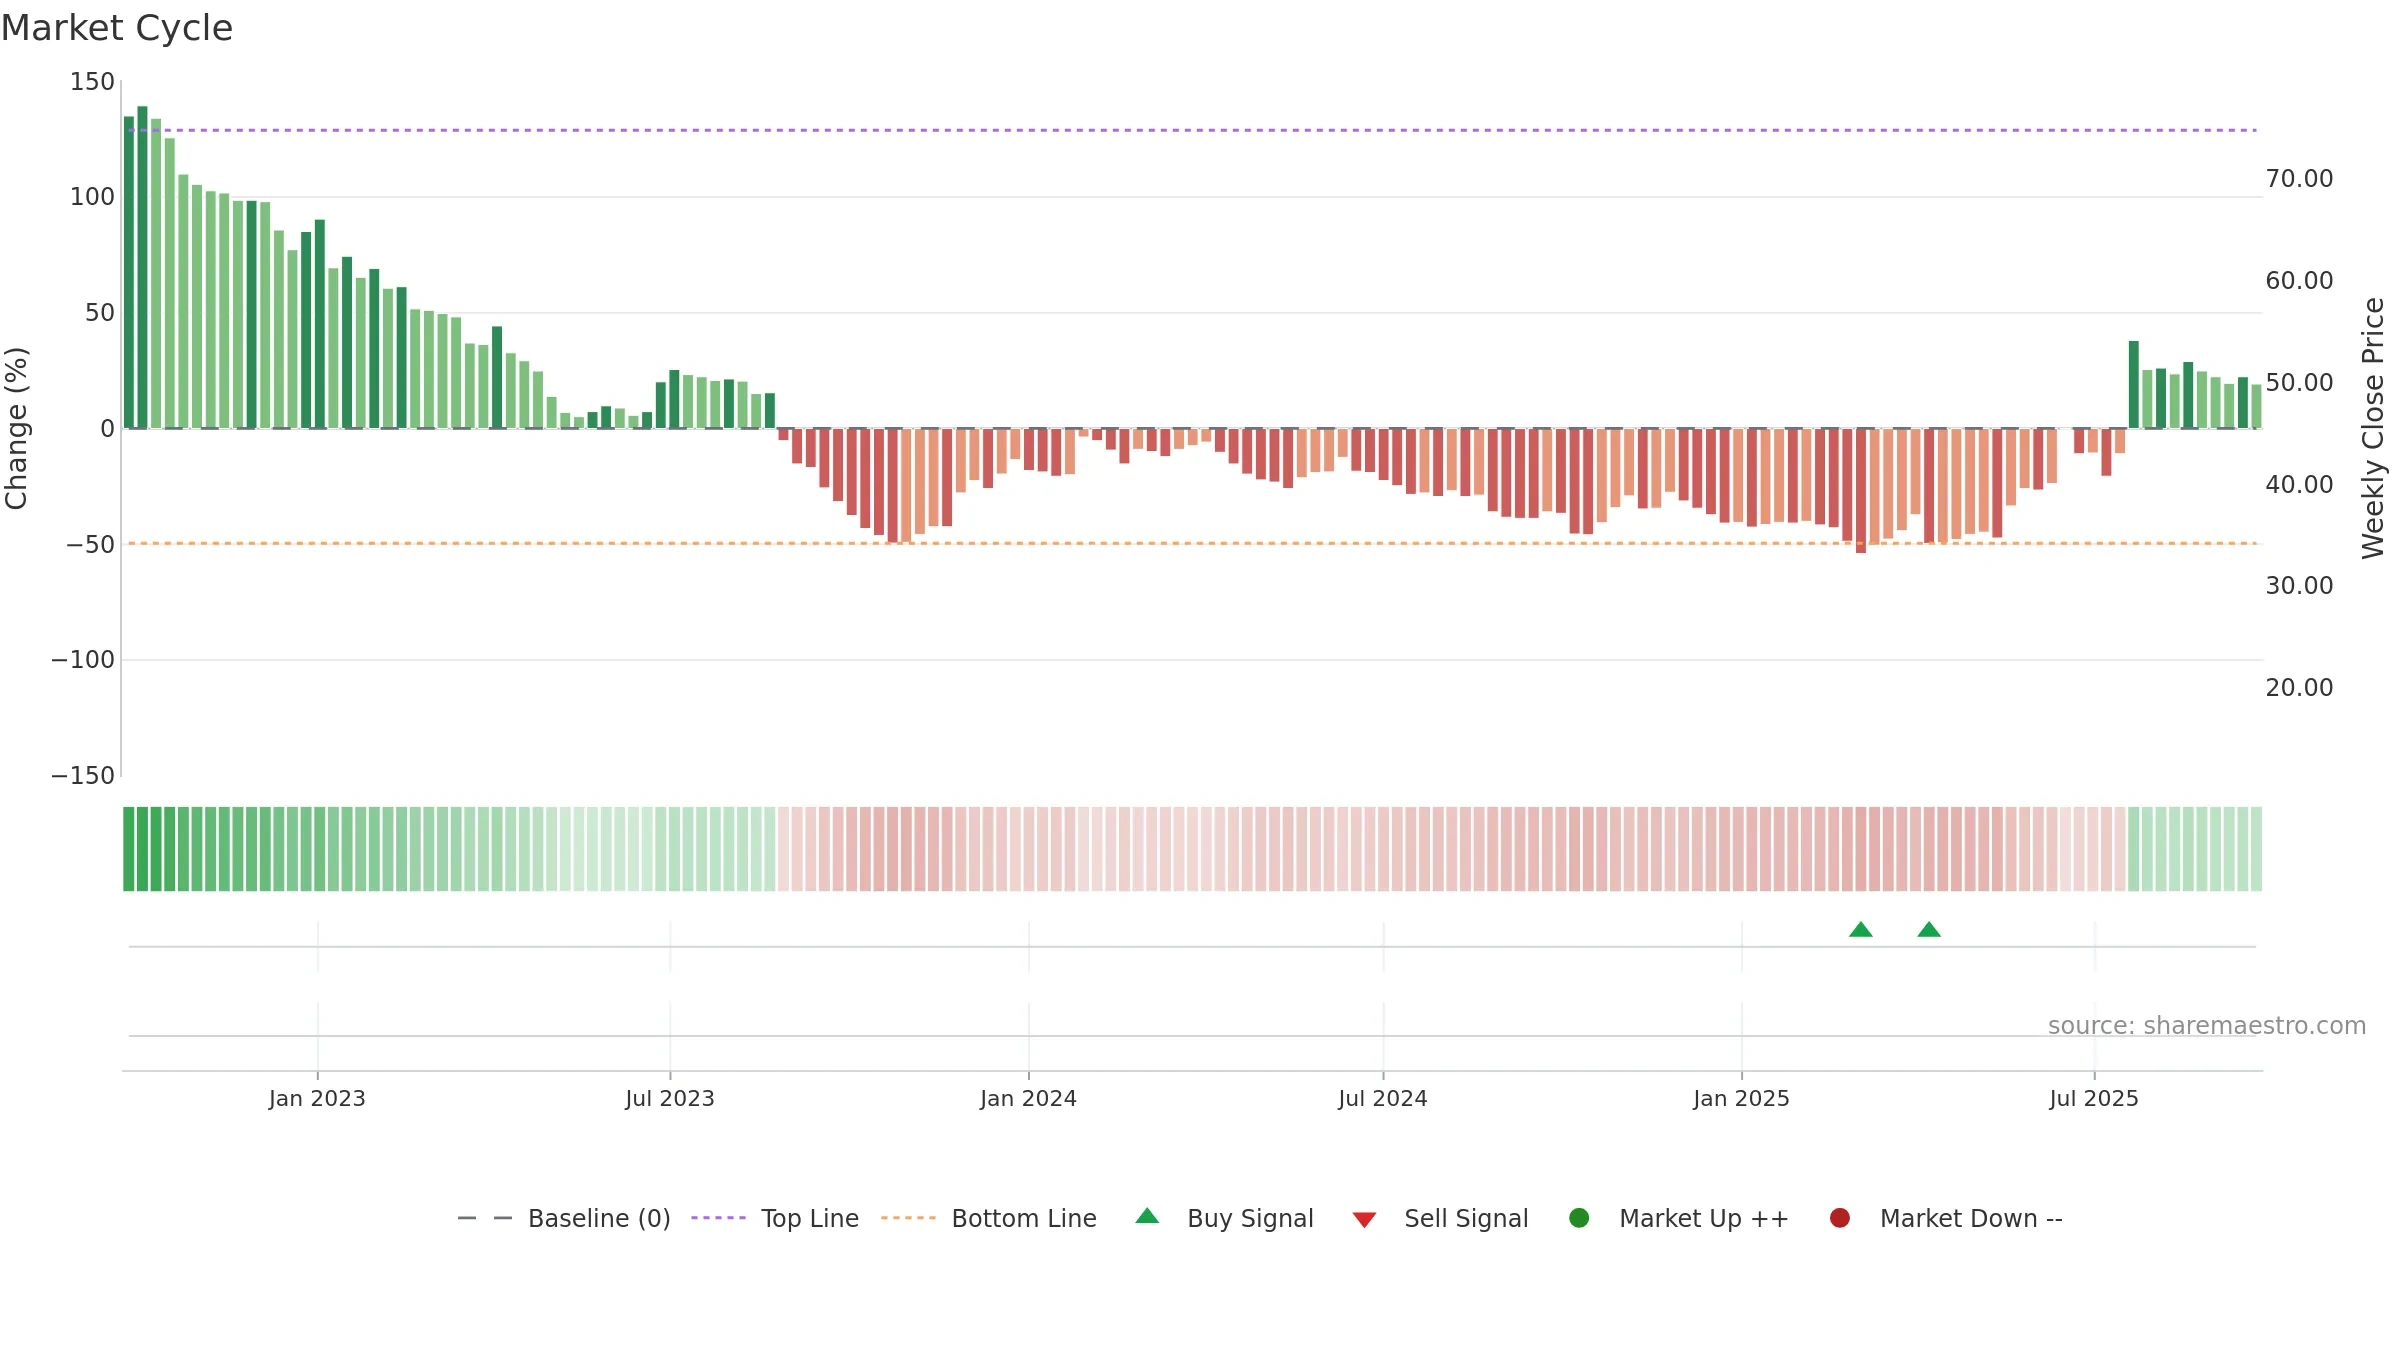
Task: Select the first buy signal marker in early 2025
Action: 1861,930
